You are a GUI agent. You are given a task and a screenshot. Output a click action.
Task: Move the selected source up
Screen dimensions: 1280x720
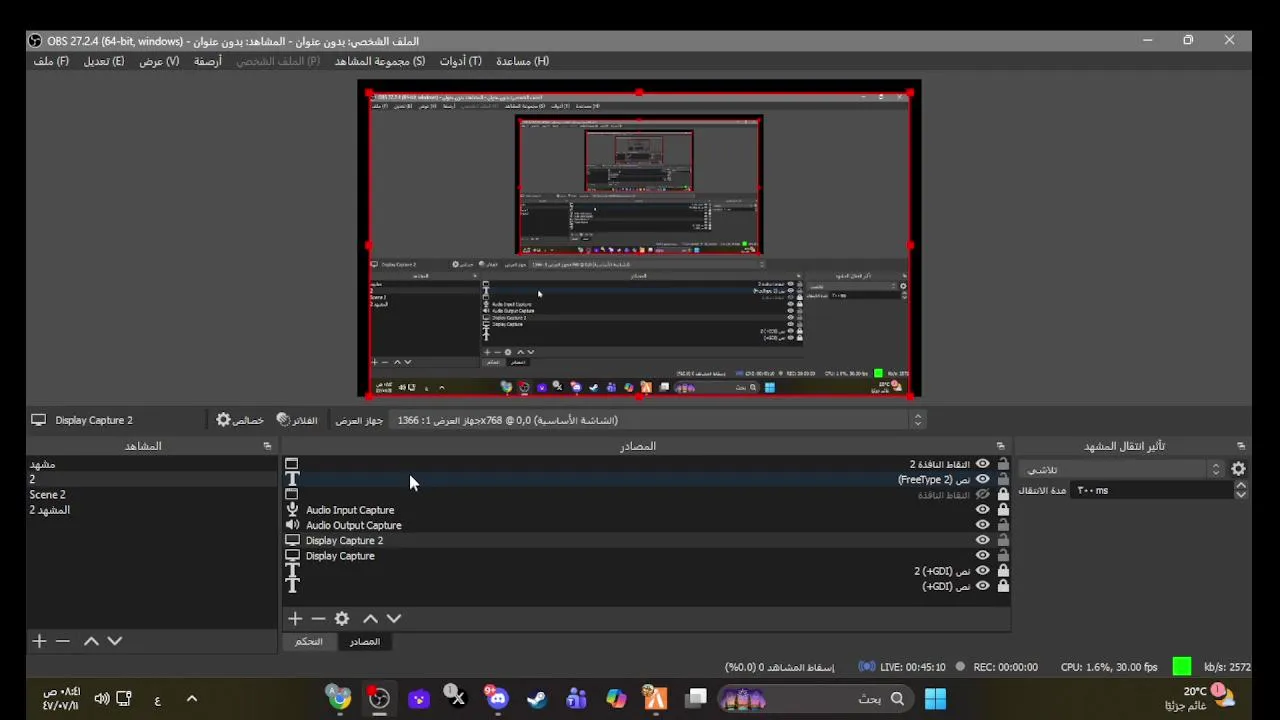(370, 619)
